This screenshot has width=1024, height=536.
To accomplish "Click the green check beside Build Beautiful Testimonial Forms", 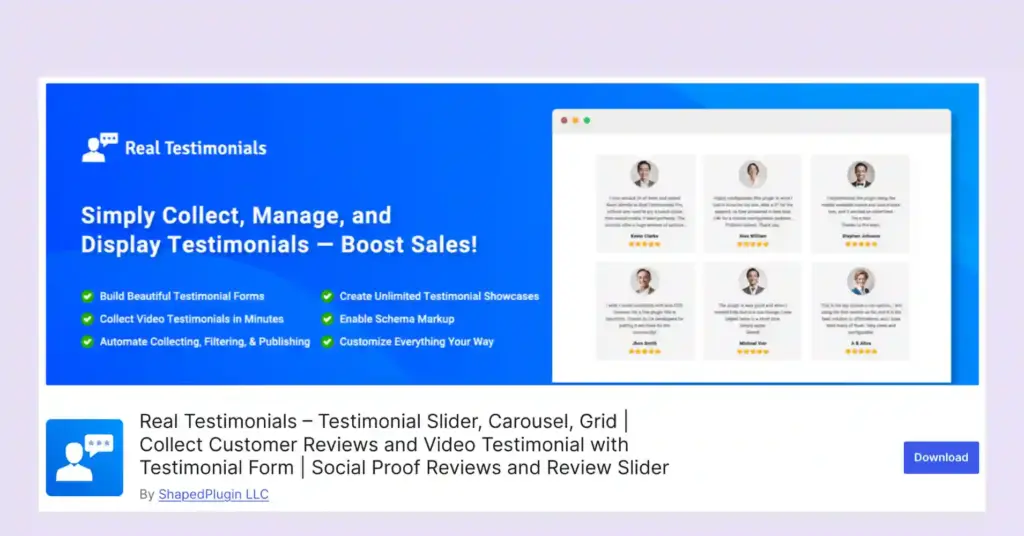I will pyautogui.click(x=88, y=296).
